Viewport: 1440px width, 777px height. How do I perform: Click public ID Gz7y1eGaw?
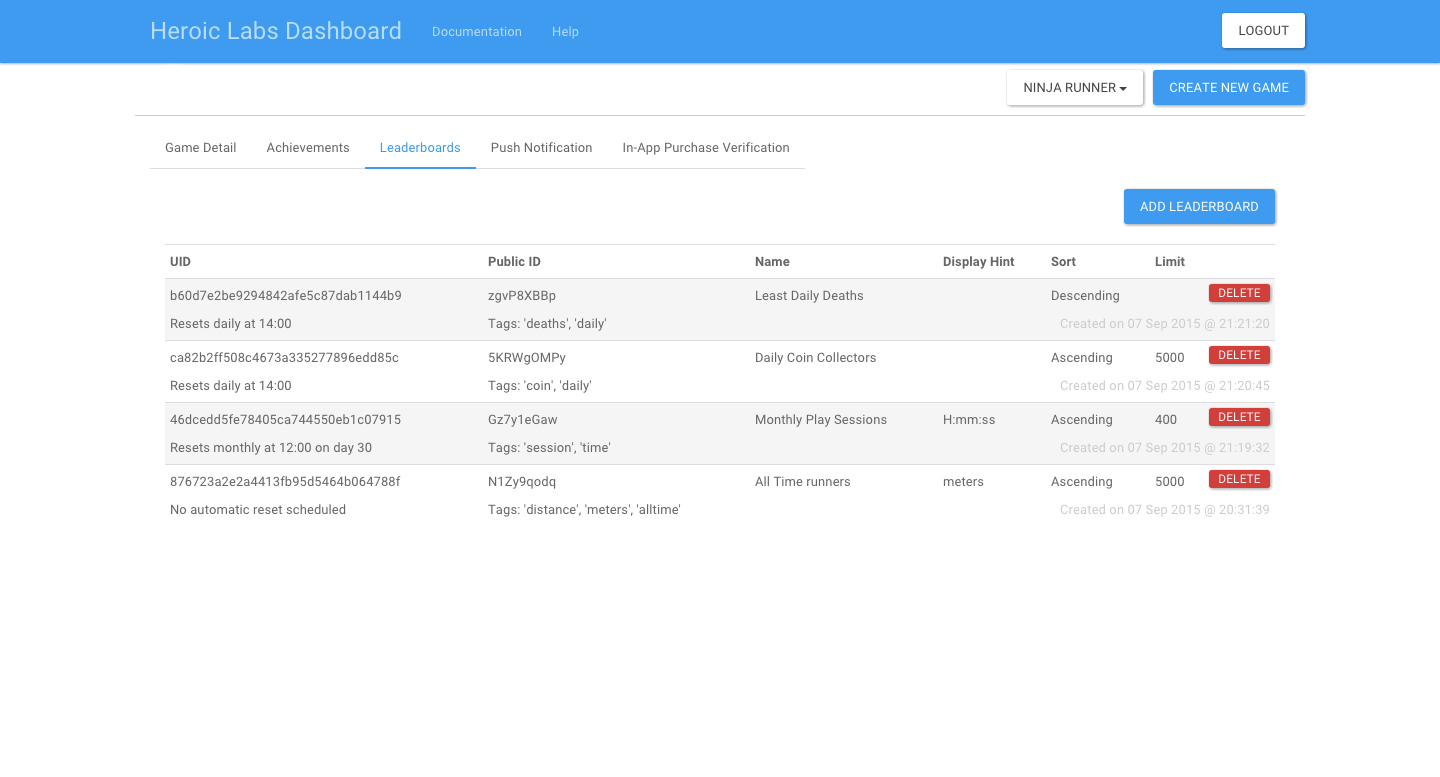(523, 420)
